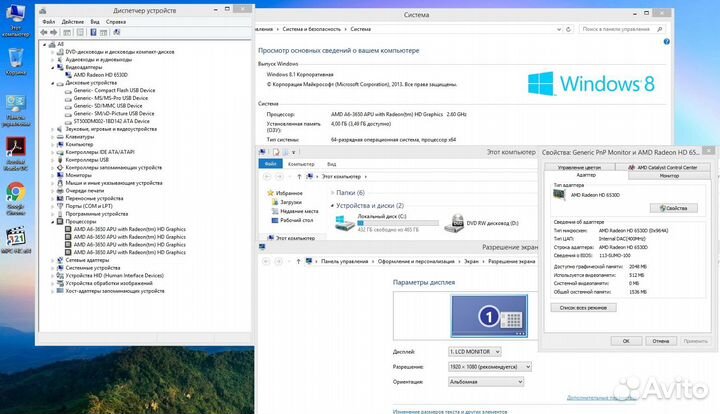
Task: Open the Файл menu in Device Manager
Action: [x=49, y=22]
